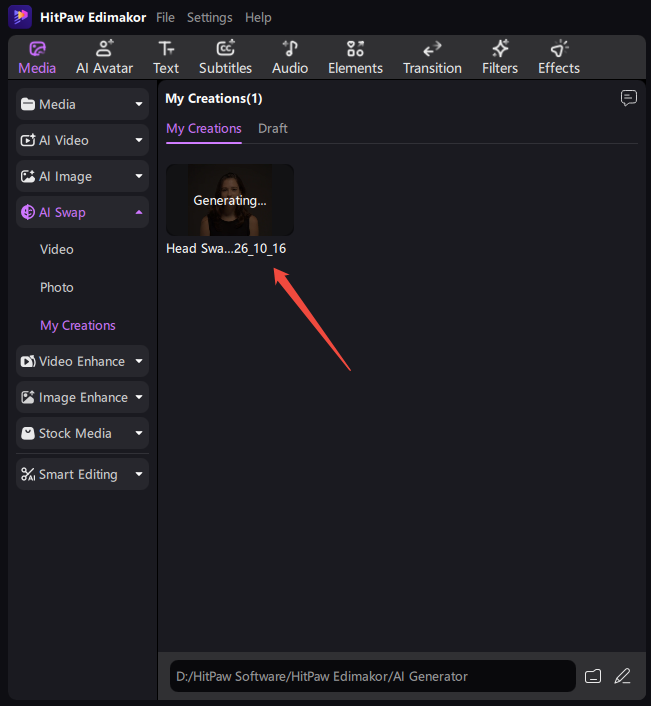Open the feedback message icon
This screenshot has height=706, width=651.
coord(629,98)
